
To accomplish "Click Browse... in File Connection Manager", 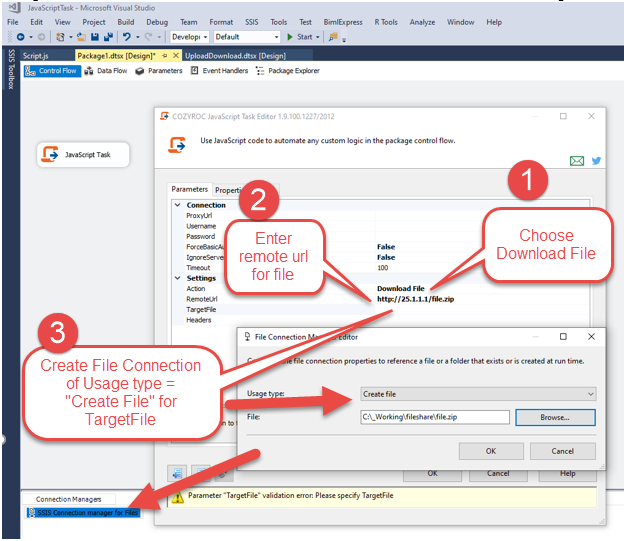I will pyautogui.click(x=555, y=418).
